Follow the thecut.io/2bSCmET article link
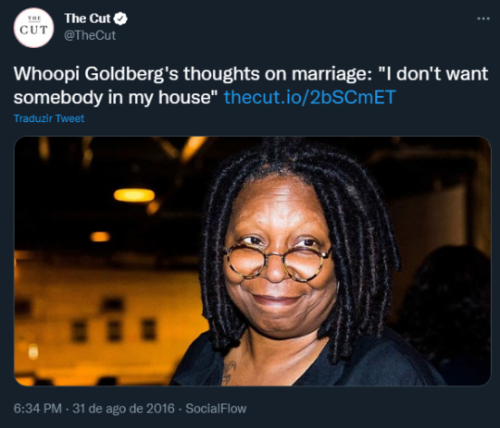 tap(310, 97)
